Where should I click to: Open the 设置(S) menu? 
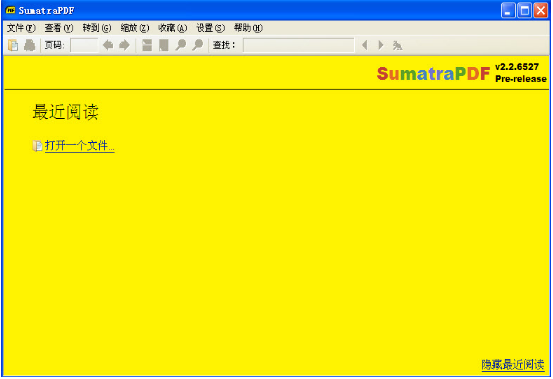click(x=211, y=28)
